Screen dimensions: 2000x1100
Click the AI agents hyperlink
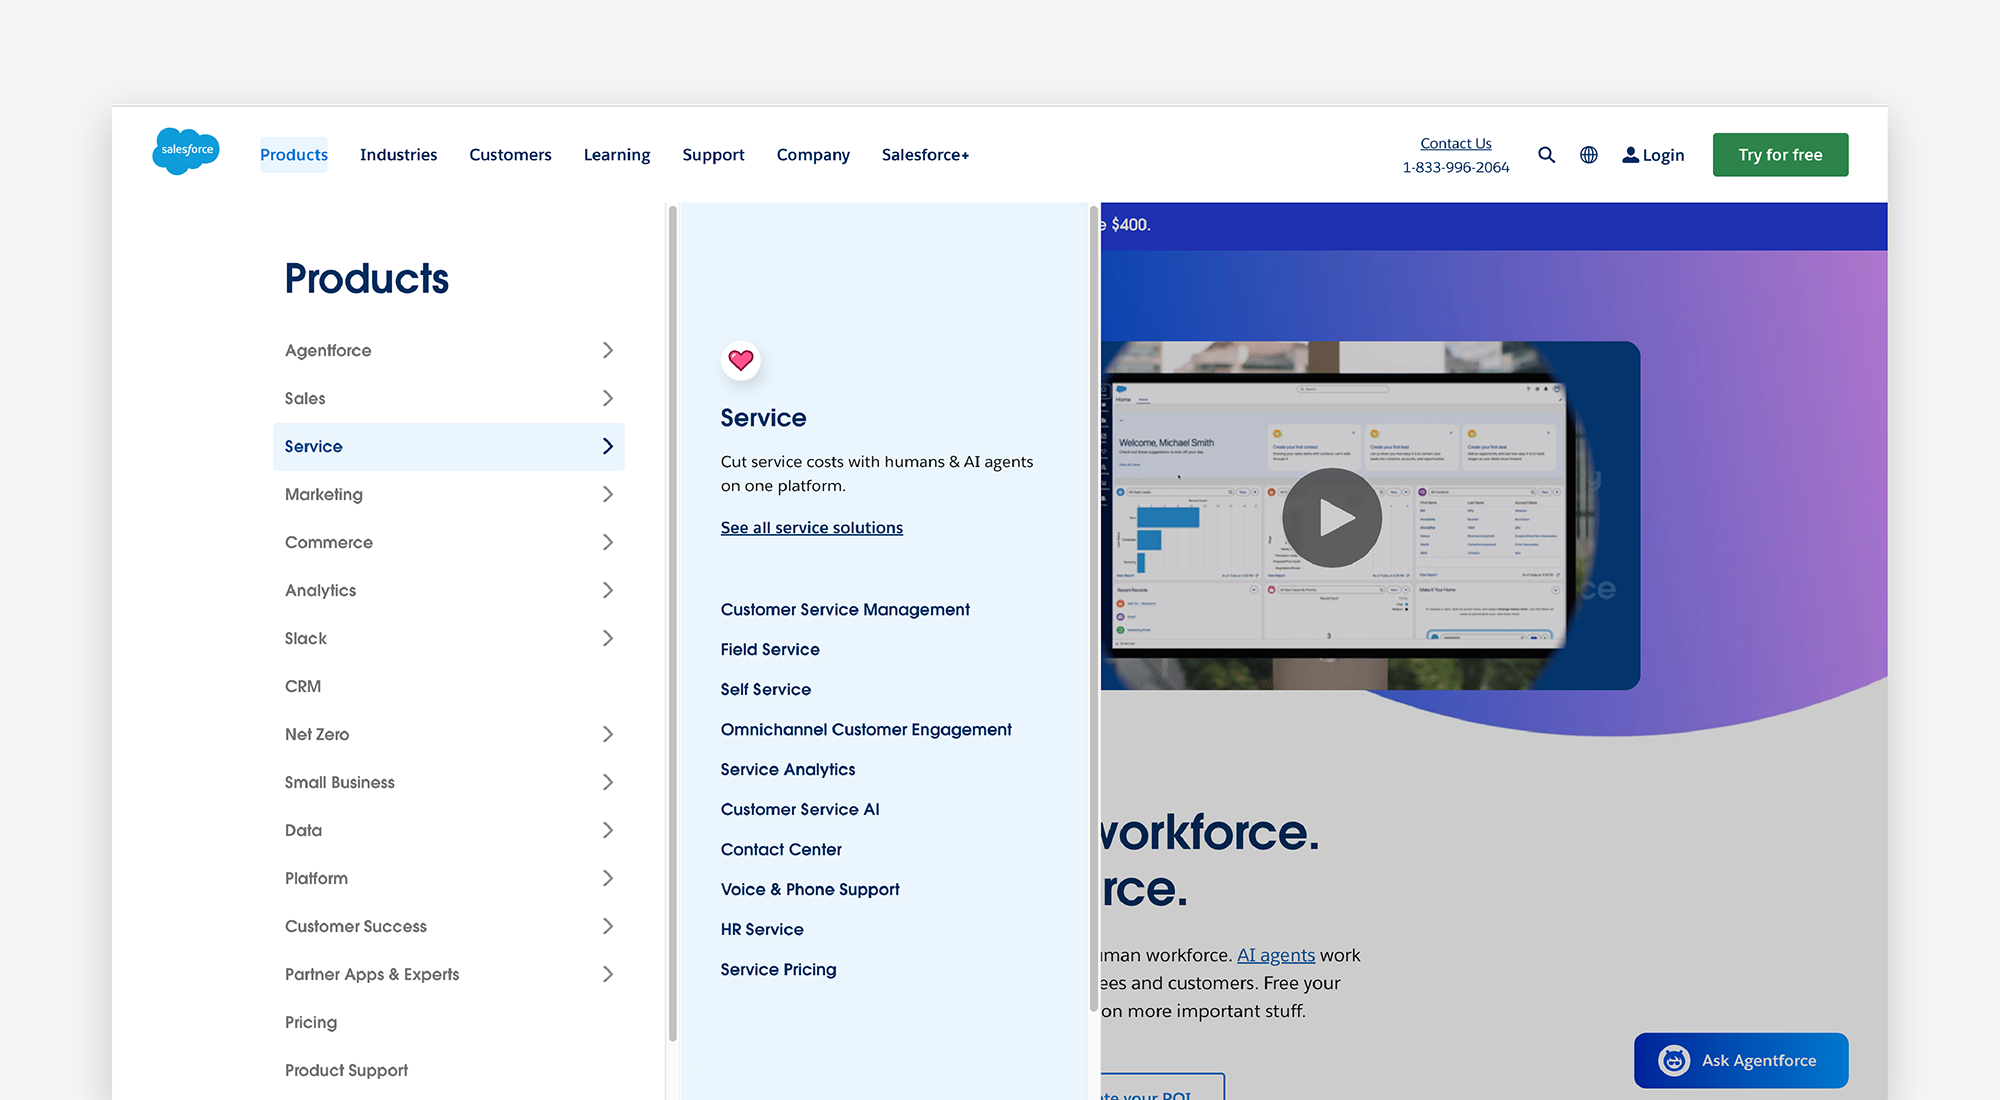pos(1276,955)
